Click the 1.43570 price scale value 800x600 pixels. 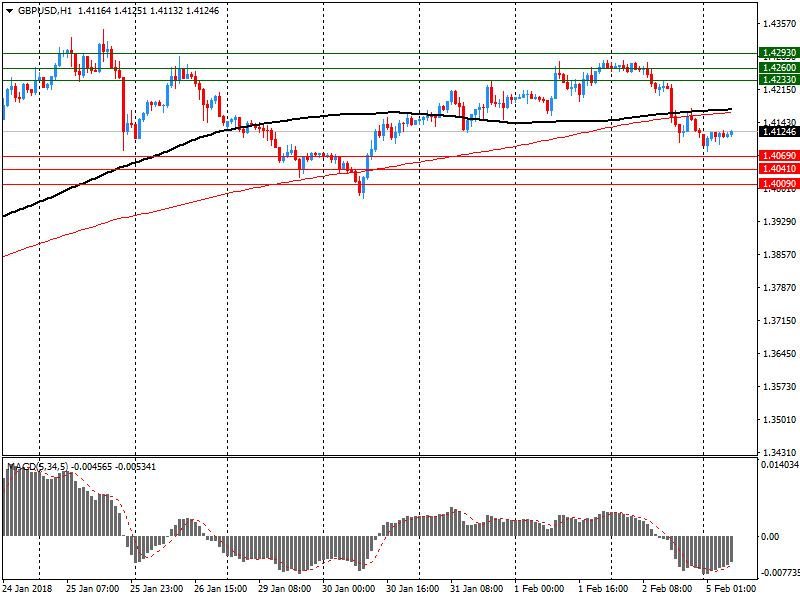coord(779,23)
